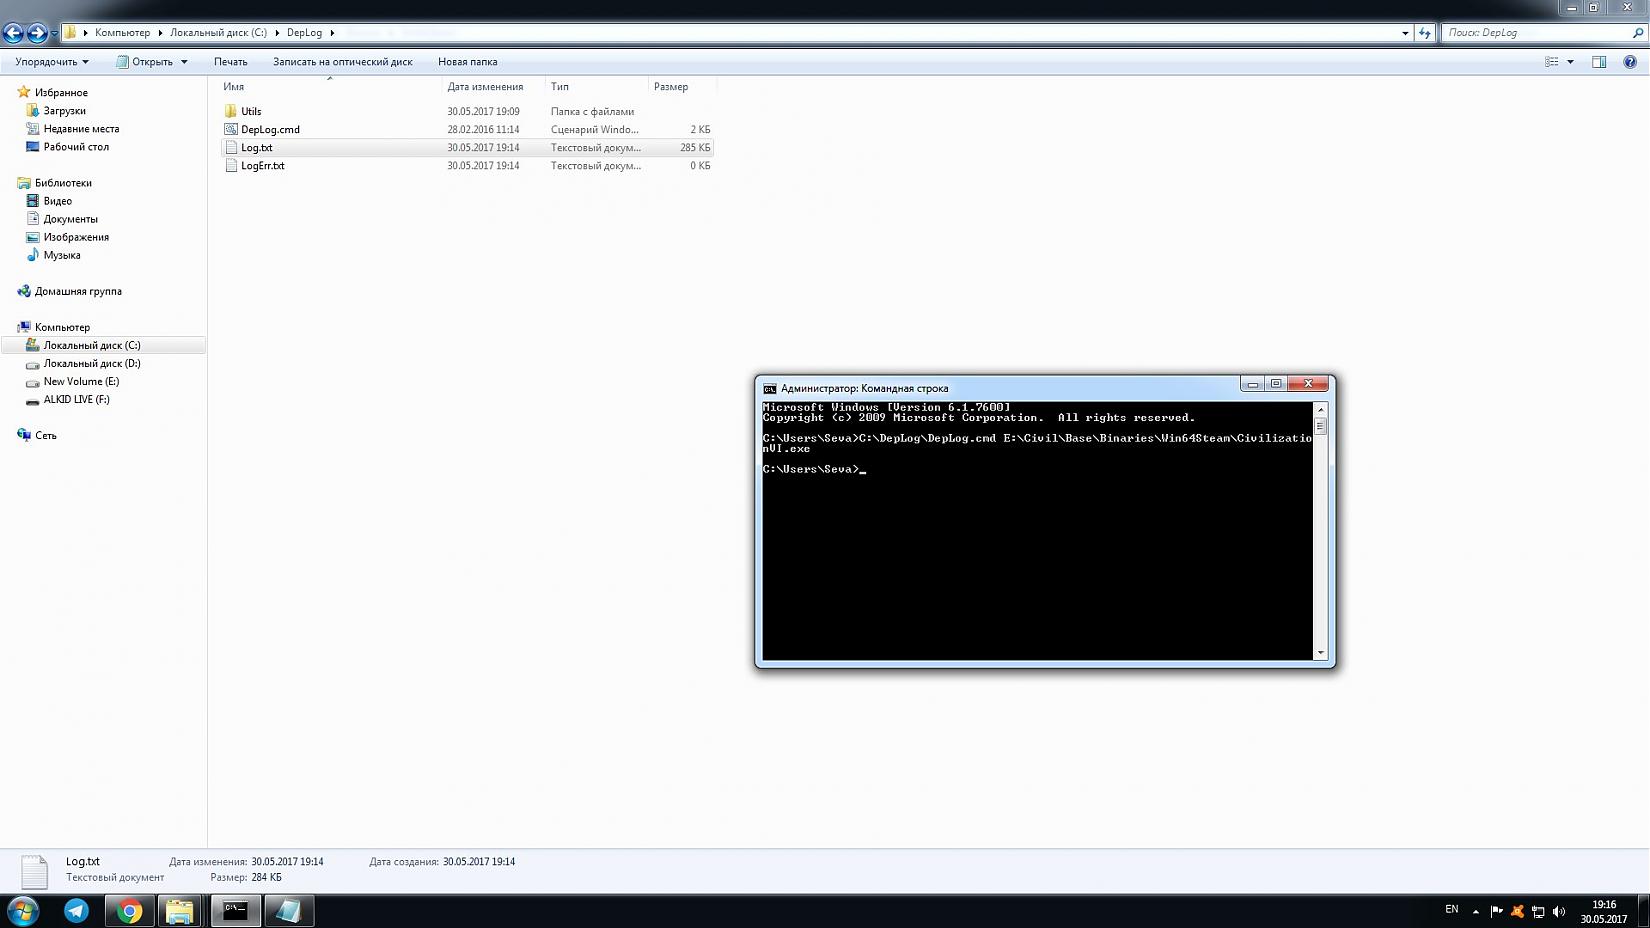Sort files by Дата изменения column
The image size is (1650, 928).
485,87
